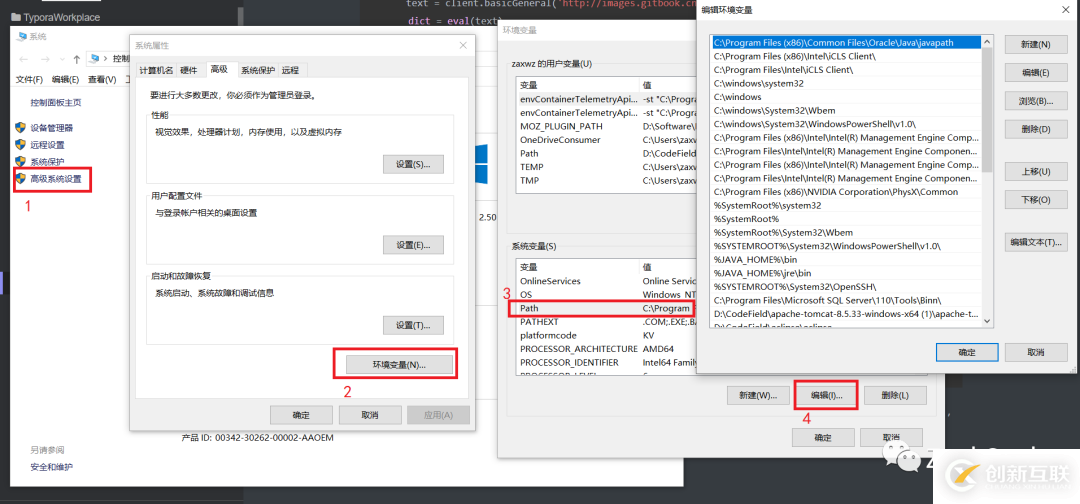Select the %JAVA_HOME%\bin entry
This screenshot has width=1080, height=504.
pyautogui.click(x=846, y=260)
